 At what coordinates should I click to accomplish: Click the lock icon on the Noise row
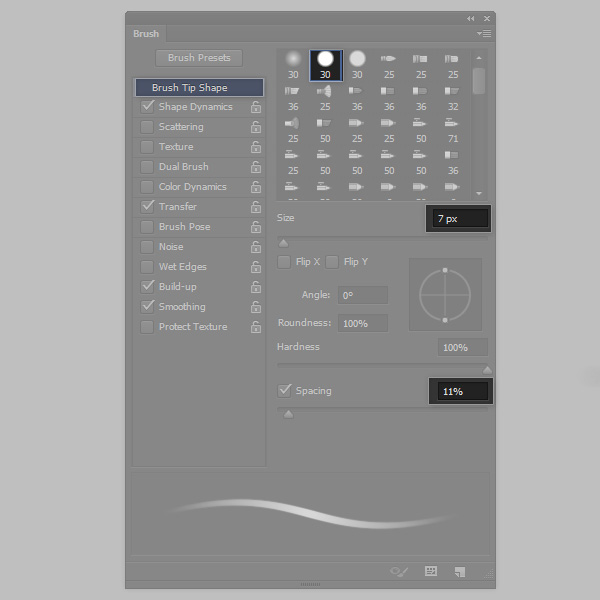click(256, 247)
